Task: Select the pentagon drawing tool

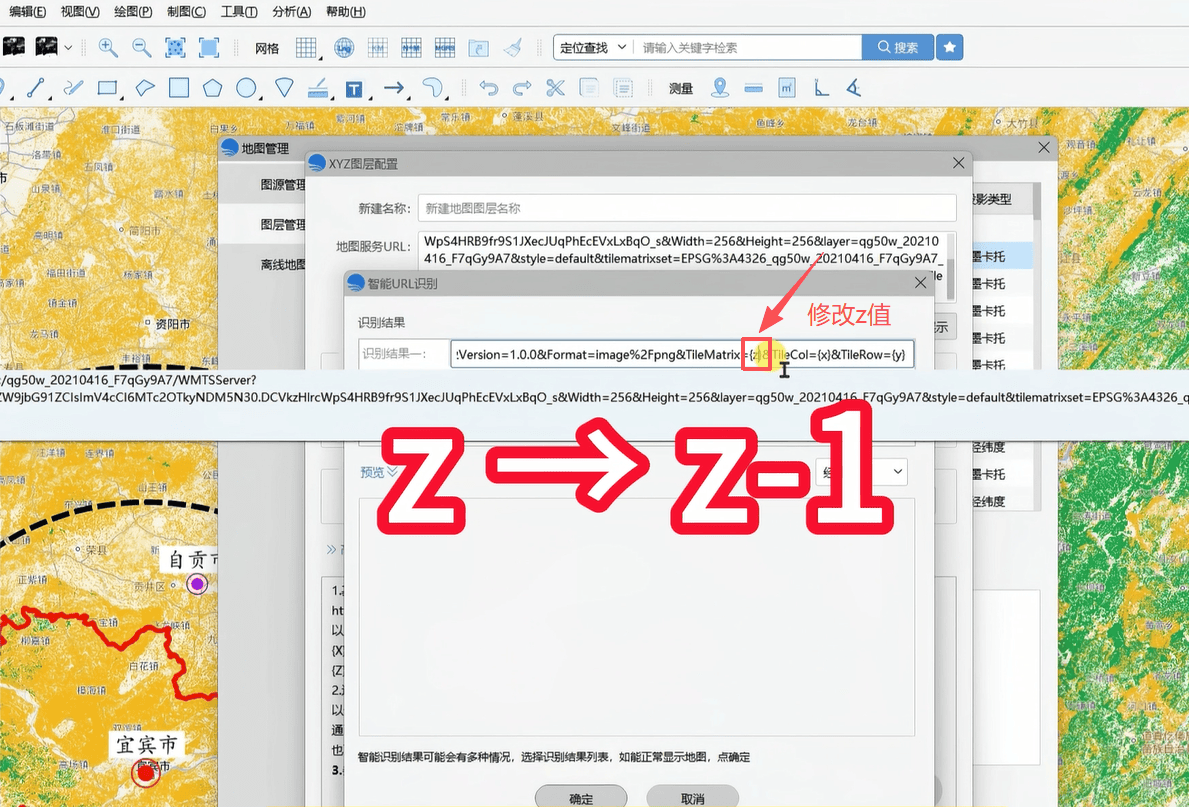Action: pos(212,88)
